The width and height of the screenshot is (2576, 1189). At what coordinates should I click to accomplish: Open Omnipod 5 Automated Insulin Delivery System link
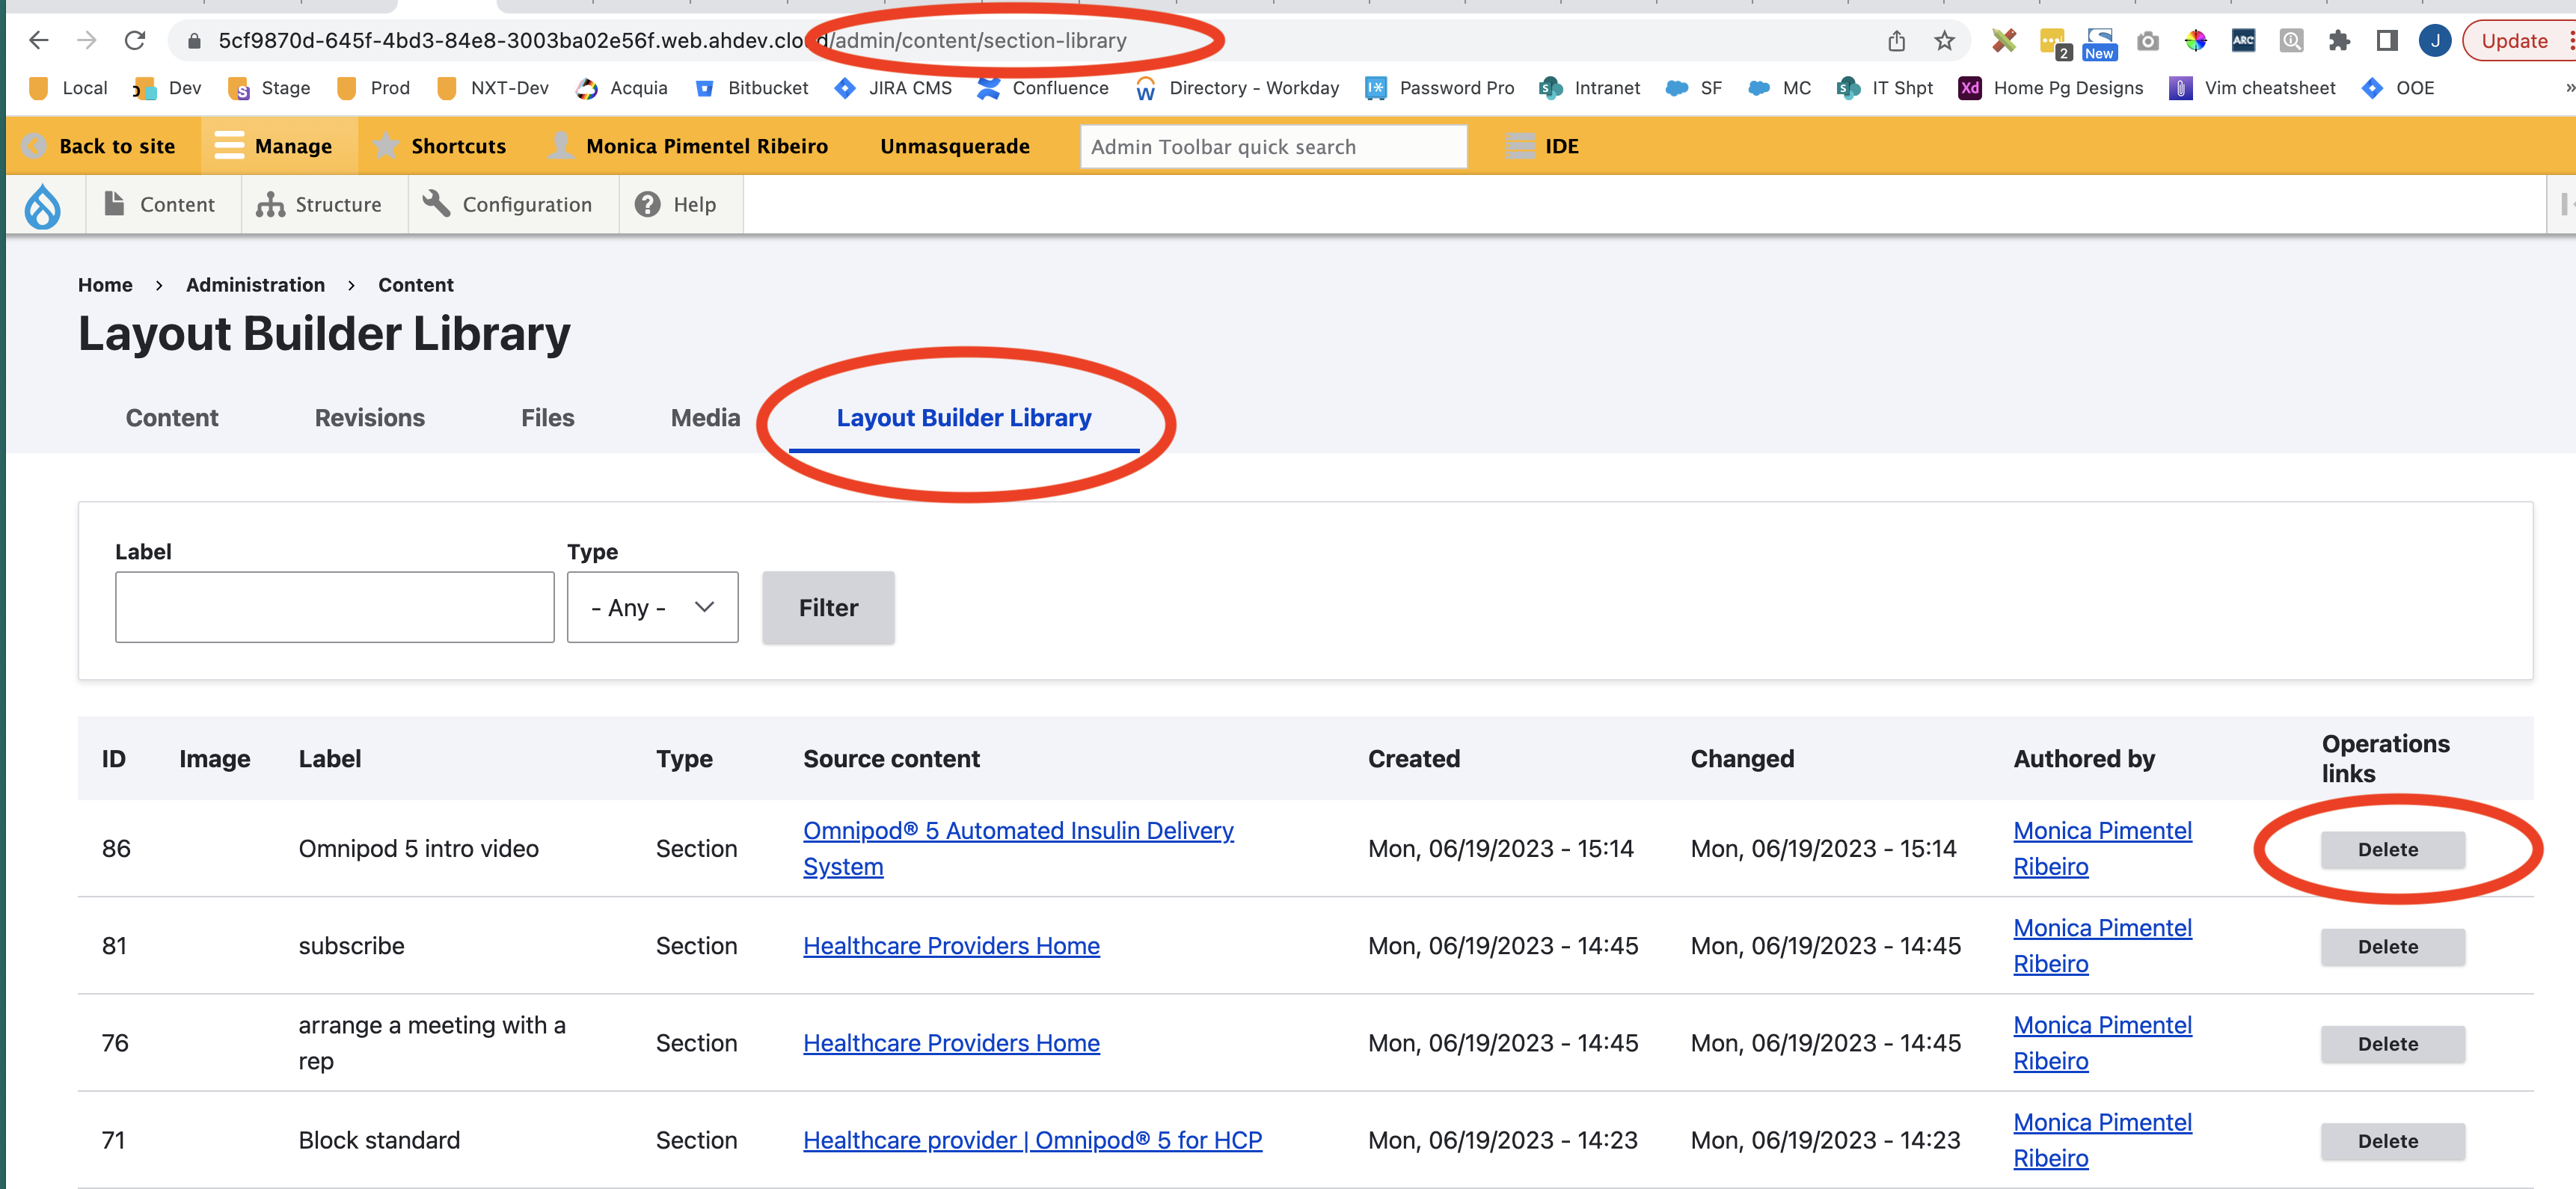pos(1018,848)
